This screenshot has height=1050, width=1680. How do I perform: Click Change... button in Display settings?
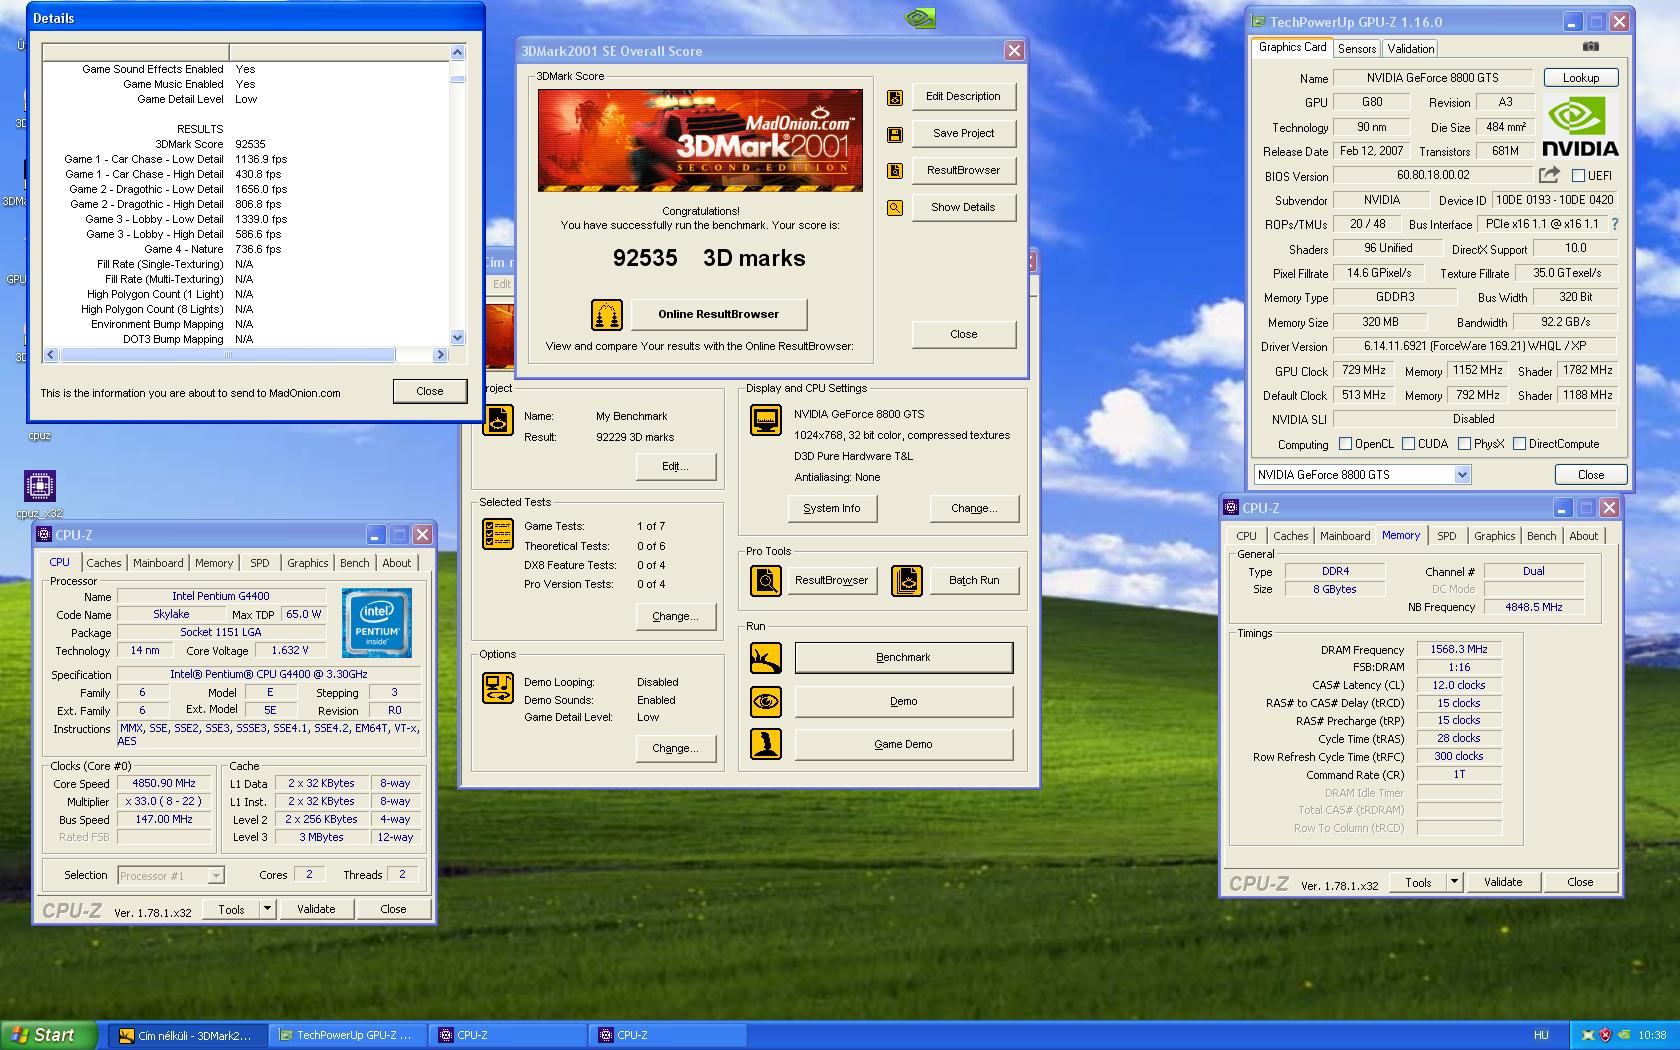(974, 508)
